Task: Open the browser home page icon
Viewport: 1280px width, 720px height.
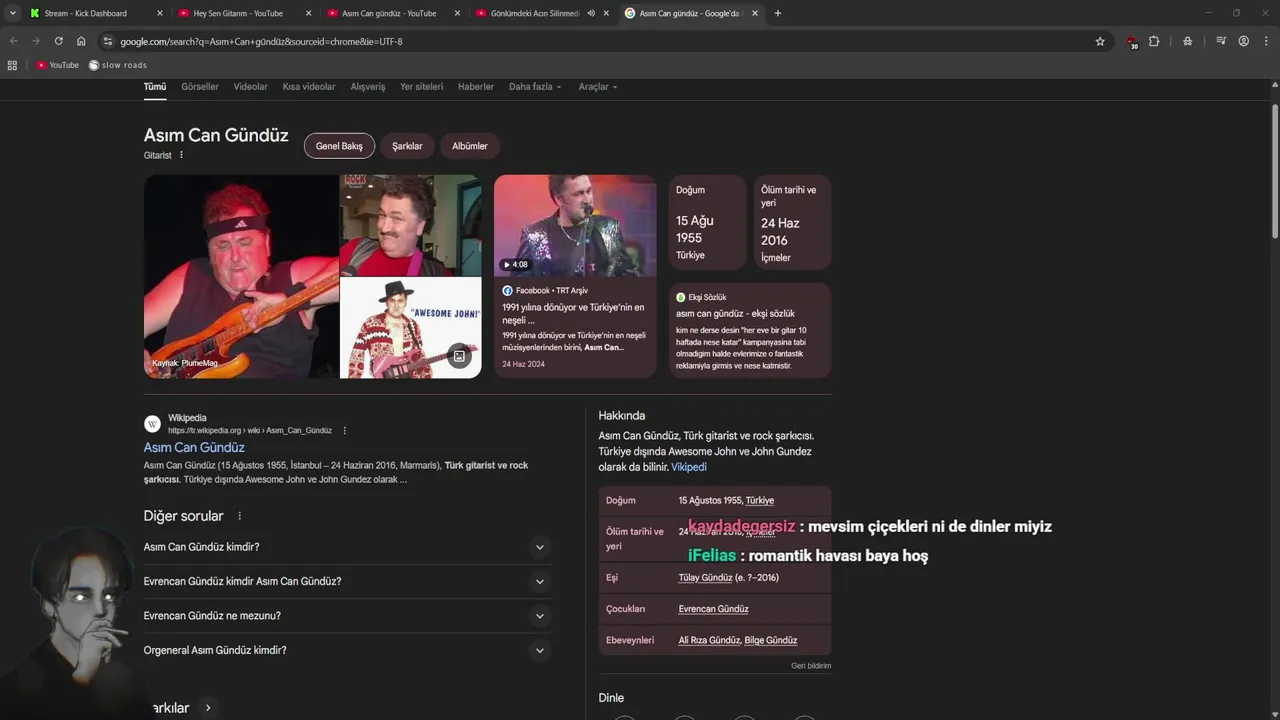Action: pyautogui.click(x=81, y=41)
